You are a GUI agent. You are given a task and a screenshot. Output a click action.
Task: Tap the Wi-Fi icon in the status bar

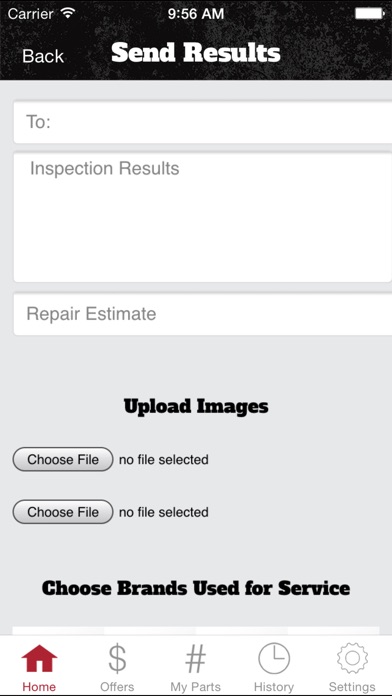[x=68, y=13]
